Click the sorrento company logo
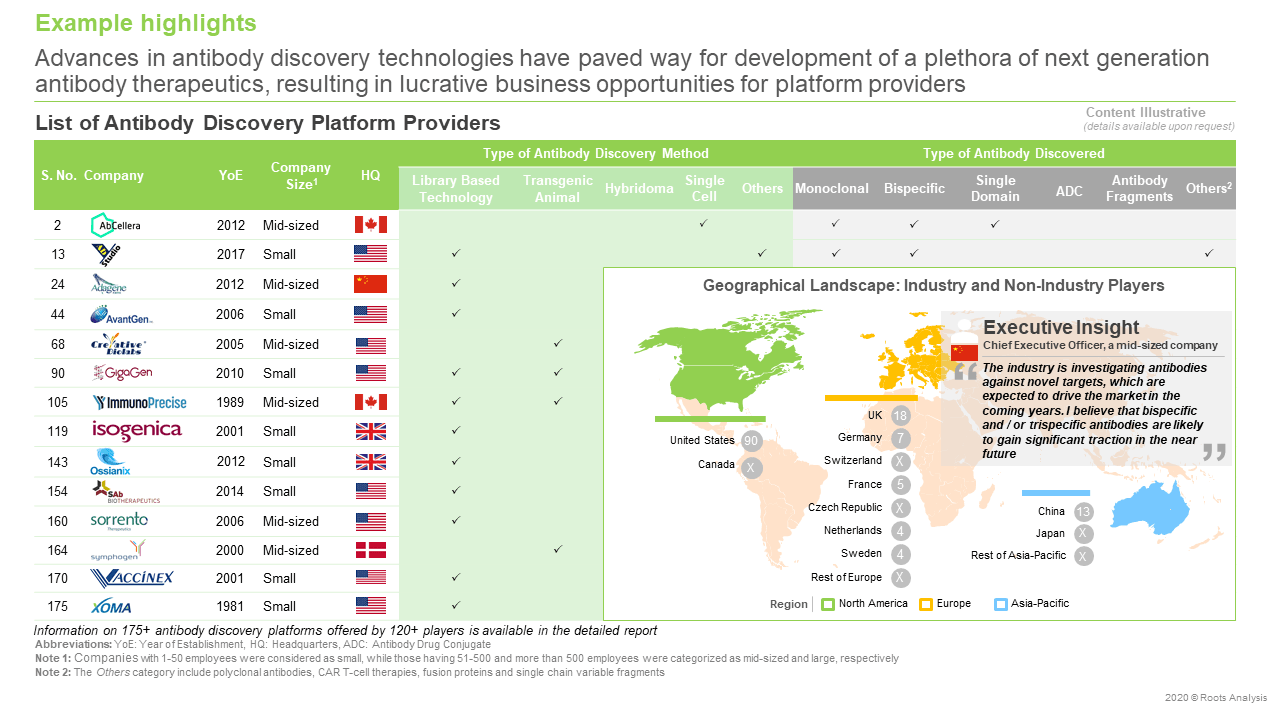1280x720 pixels. pos(119,521)
